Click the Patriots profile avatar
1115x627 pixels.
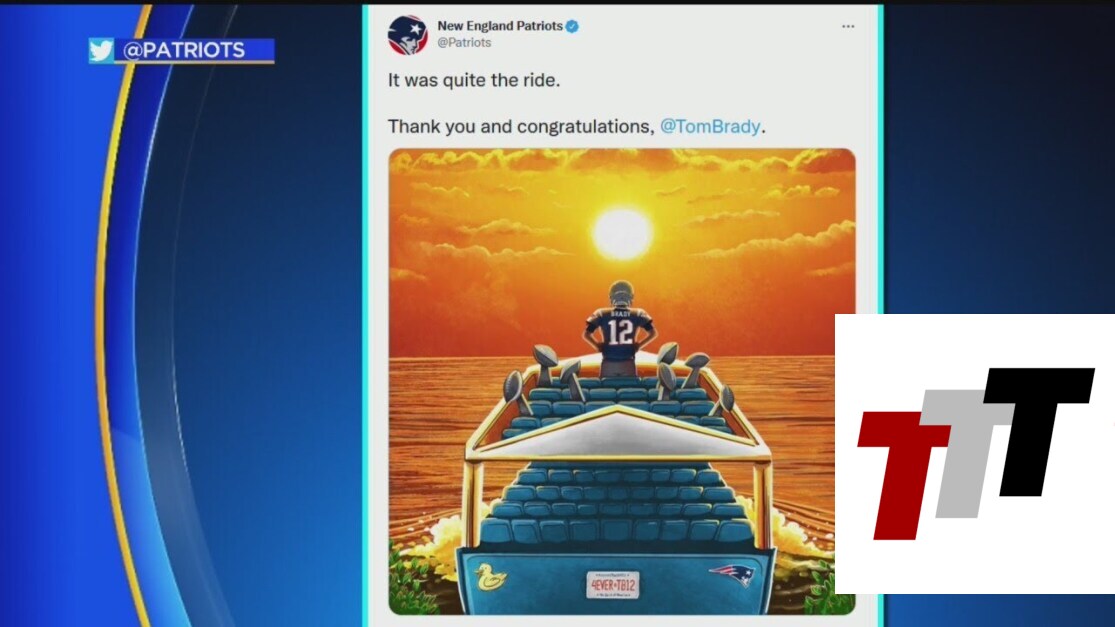tap(407, 35)
